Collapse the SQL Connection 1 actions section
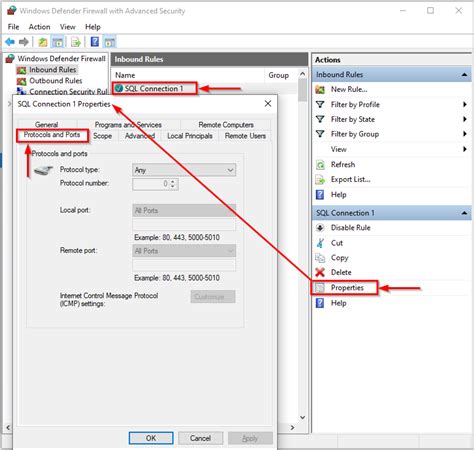This screenshot has width=474, height=450. point(464,213)
